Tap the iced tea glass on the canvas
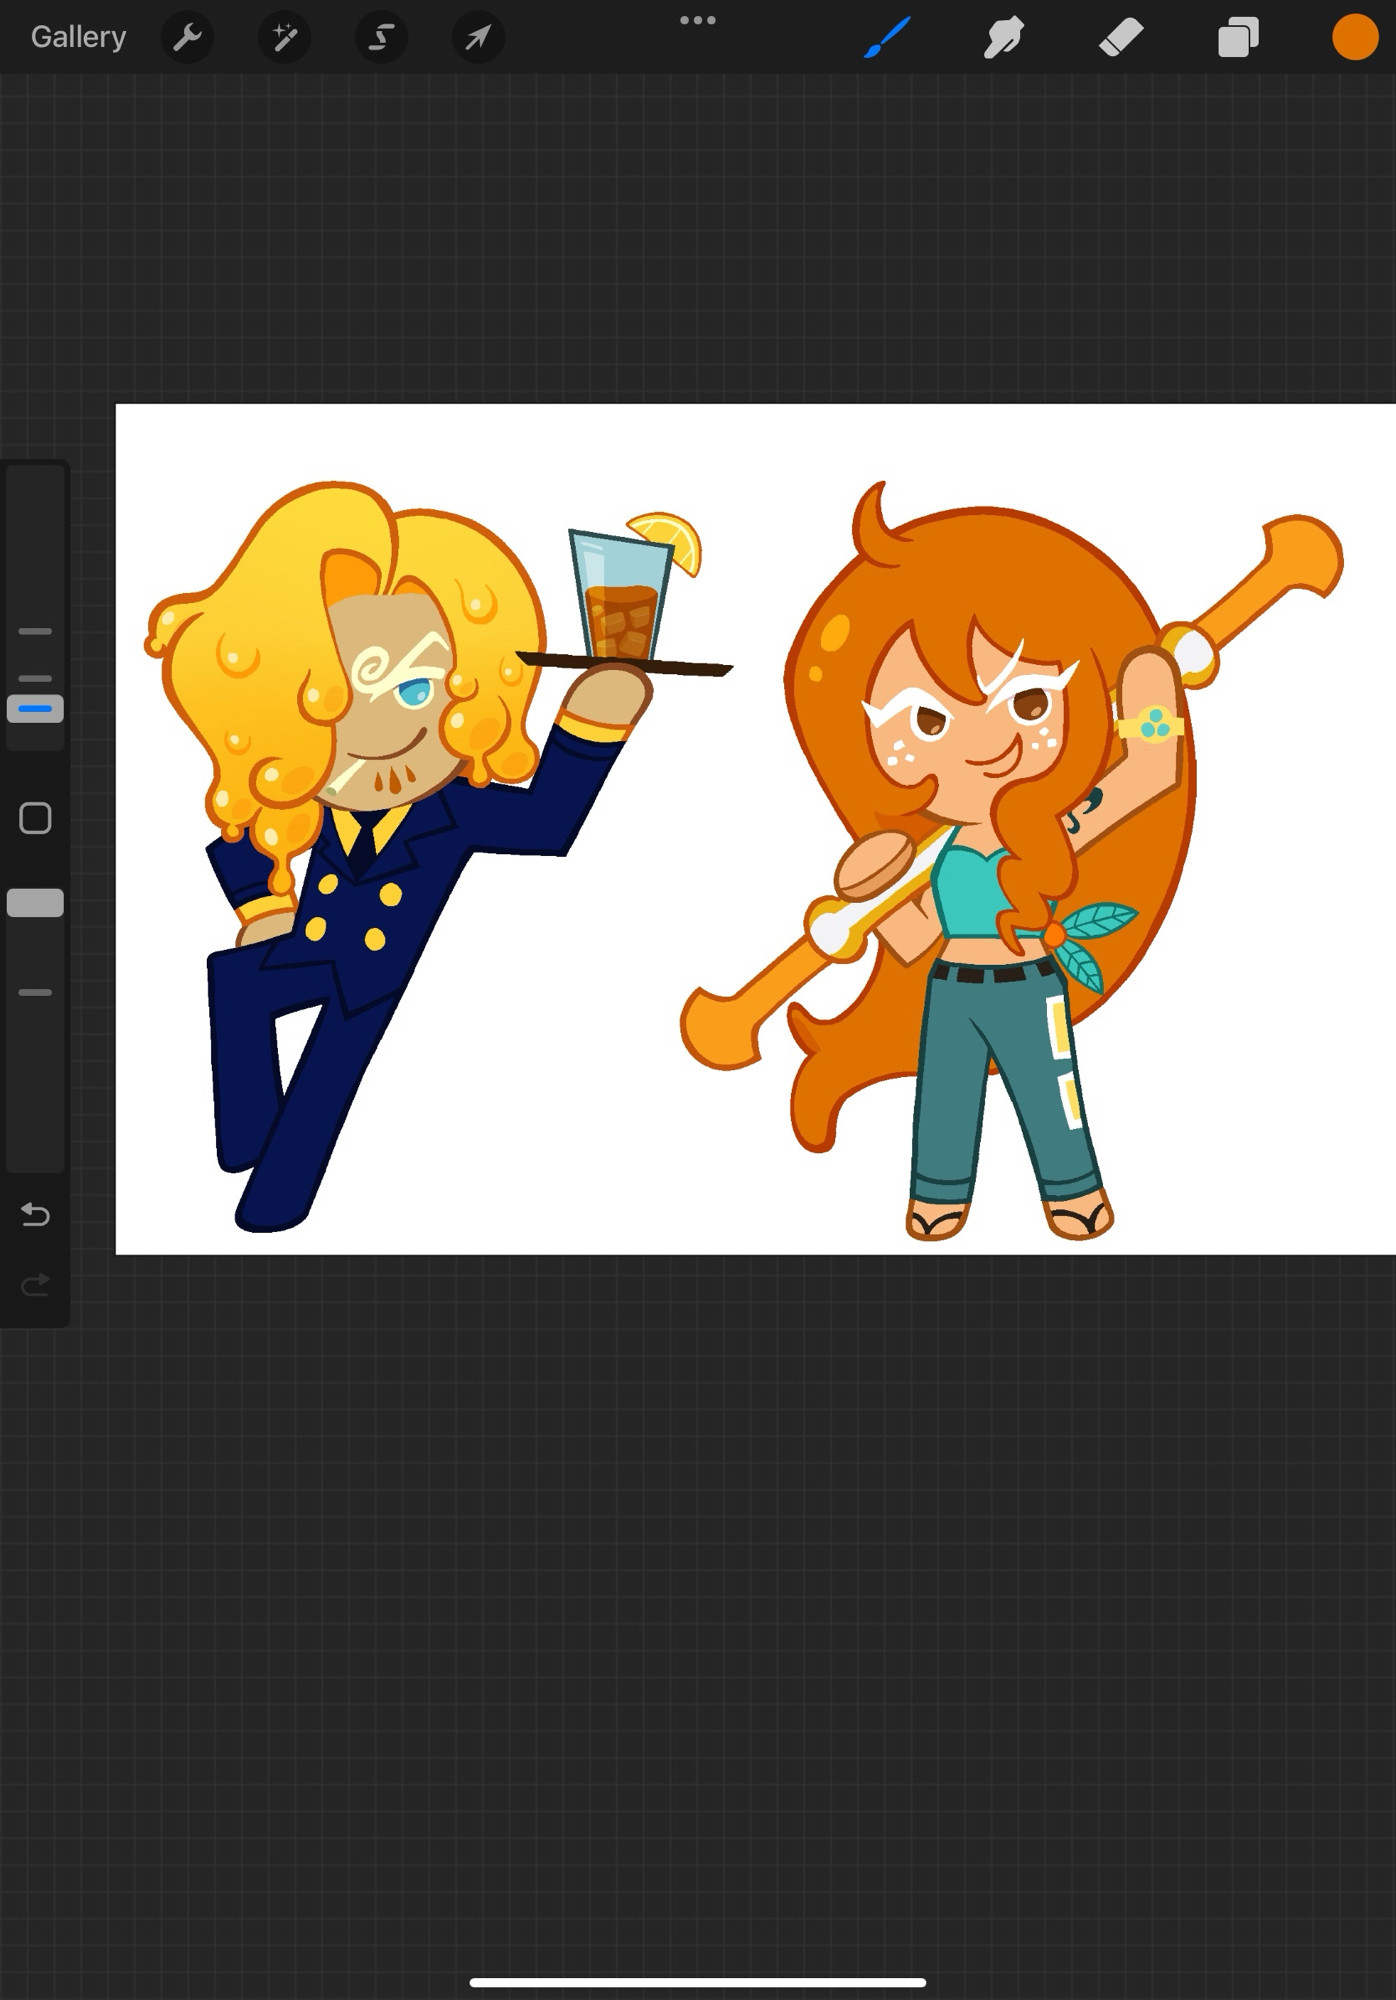The width and height of the screenshot is (1396, 2000). [620, 595]
